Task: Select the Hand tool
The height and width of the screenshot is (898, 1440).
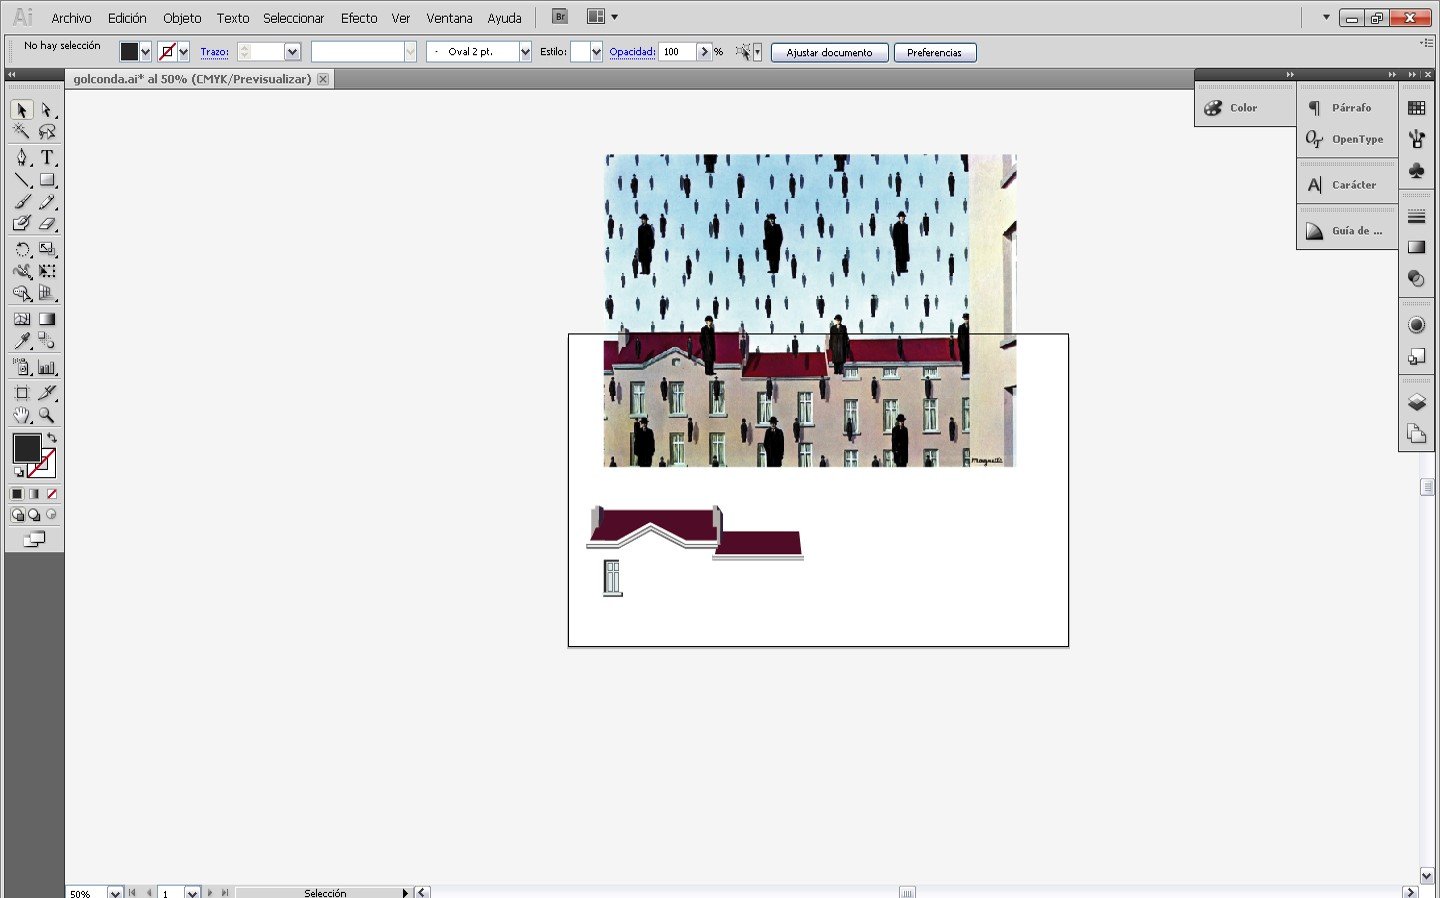Action: pos(22,415)
